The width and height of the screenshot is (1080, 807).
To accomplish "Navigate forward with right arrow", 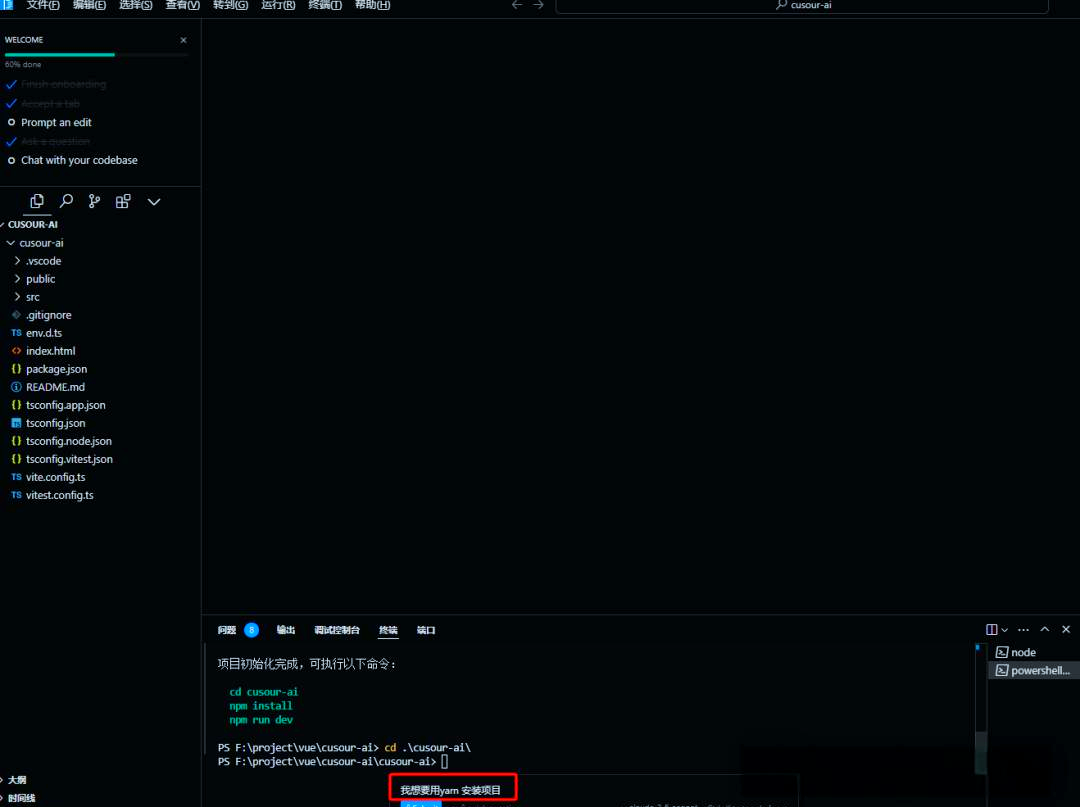I will pyautogui.click(x=539, y=5).
